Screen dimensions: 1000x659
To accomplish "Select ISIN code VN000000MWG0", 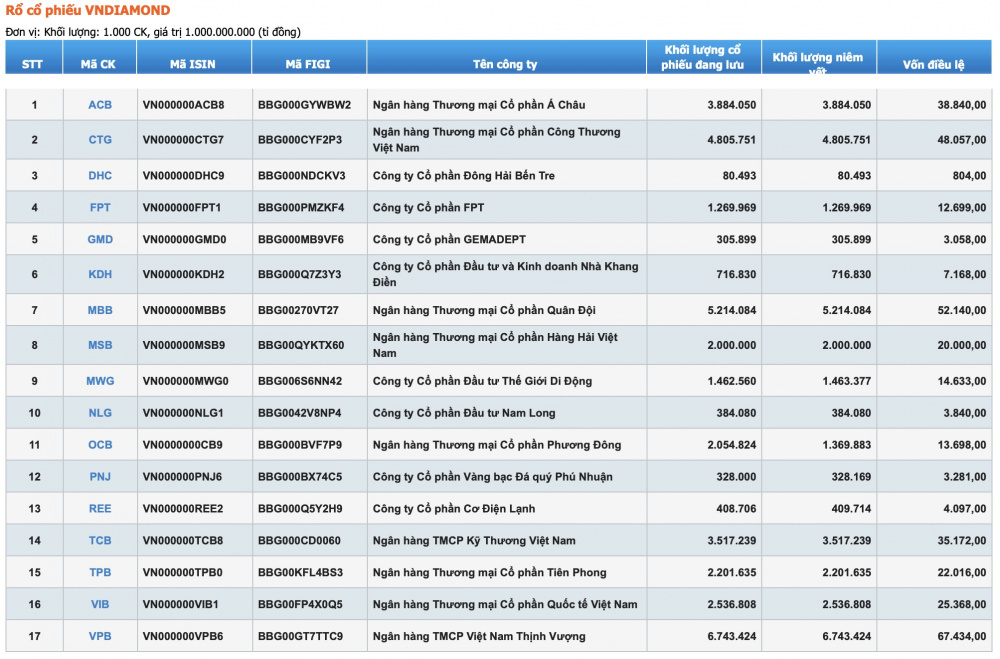I will pos(186,381).
